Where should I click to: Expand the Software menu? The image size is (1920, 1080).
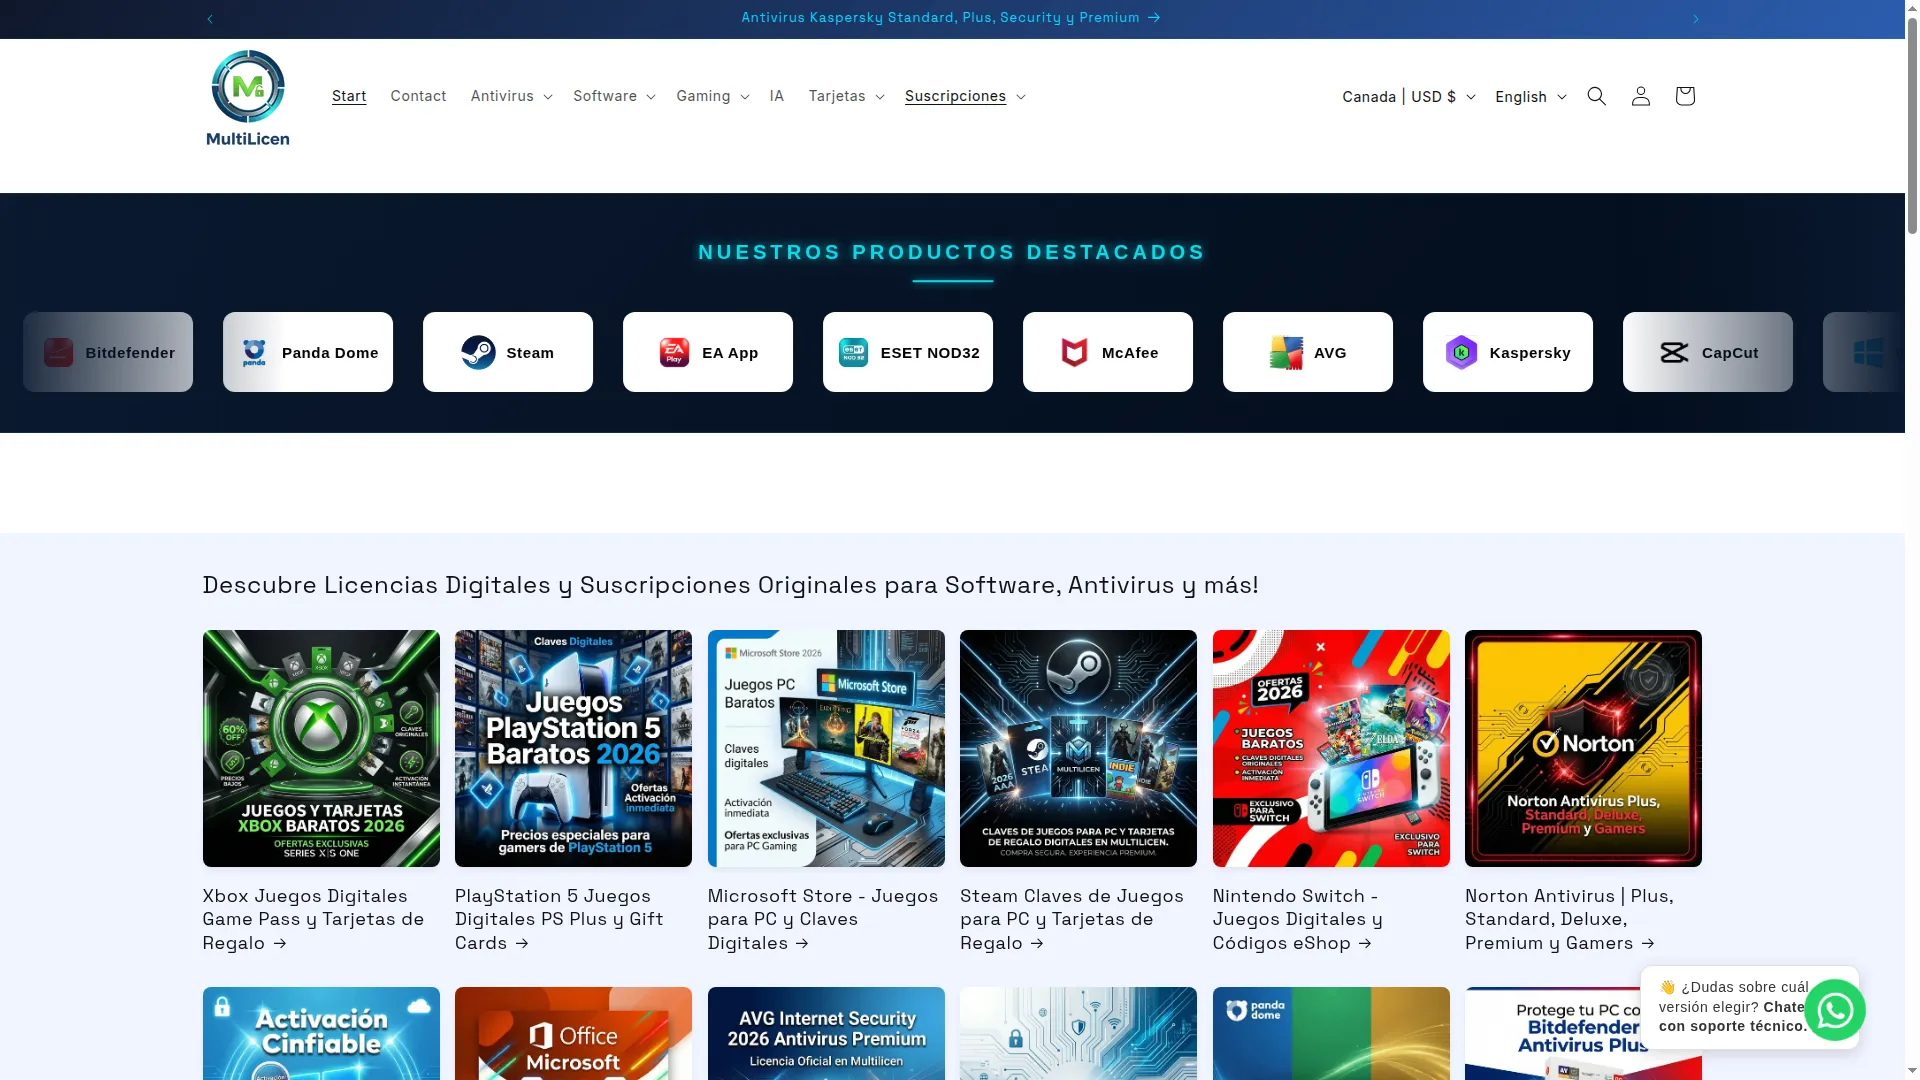coord(614,96)
